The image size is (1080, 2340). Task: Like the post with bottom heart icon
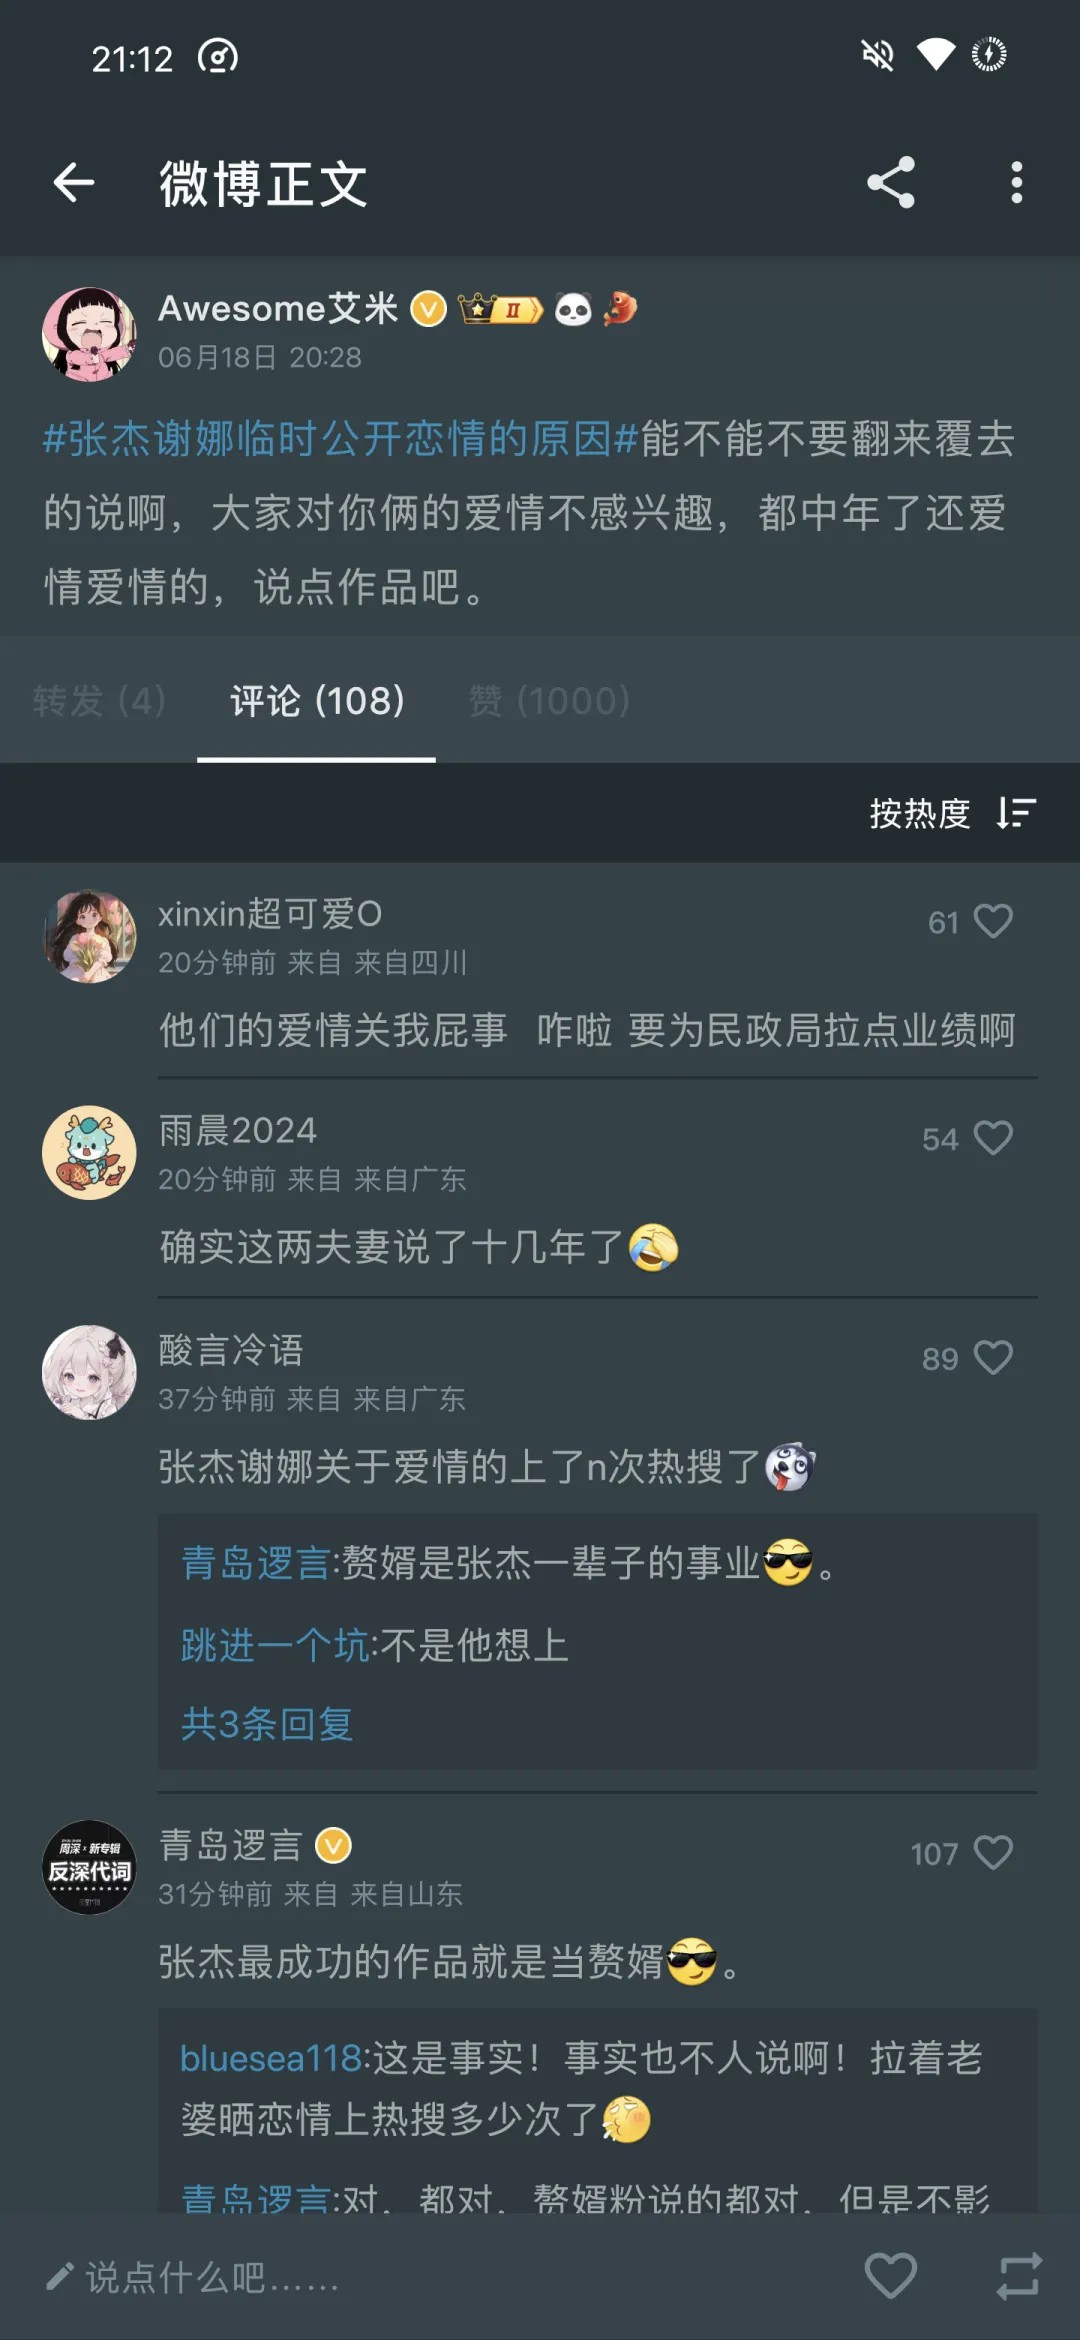[890, 2276]
